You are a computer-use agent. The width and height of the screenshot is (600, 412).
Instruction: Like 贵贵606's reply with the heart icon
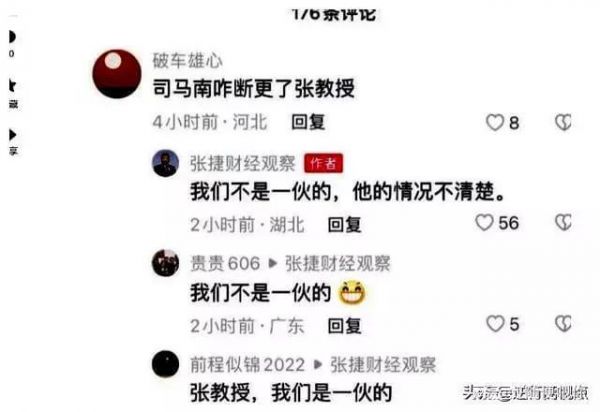pyautogui.click(x=495, y=324)
